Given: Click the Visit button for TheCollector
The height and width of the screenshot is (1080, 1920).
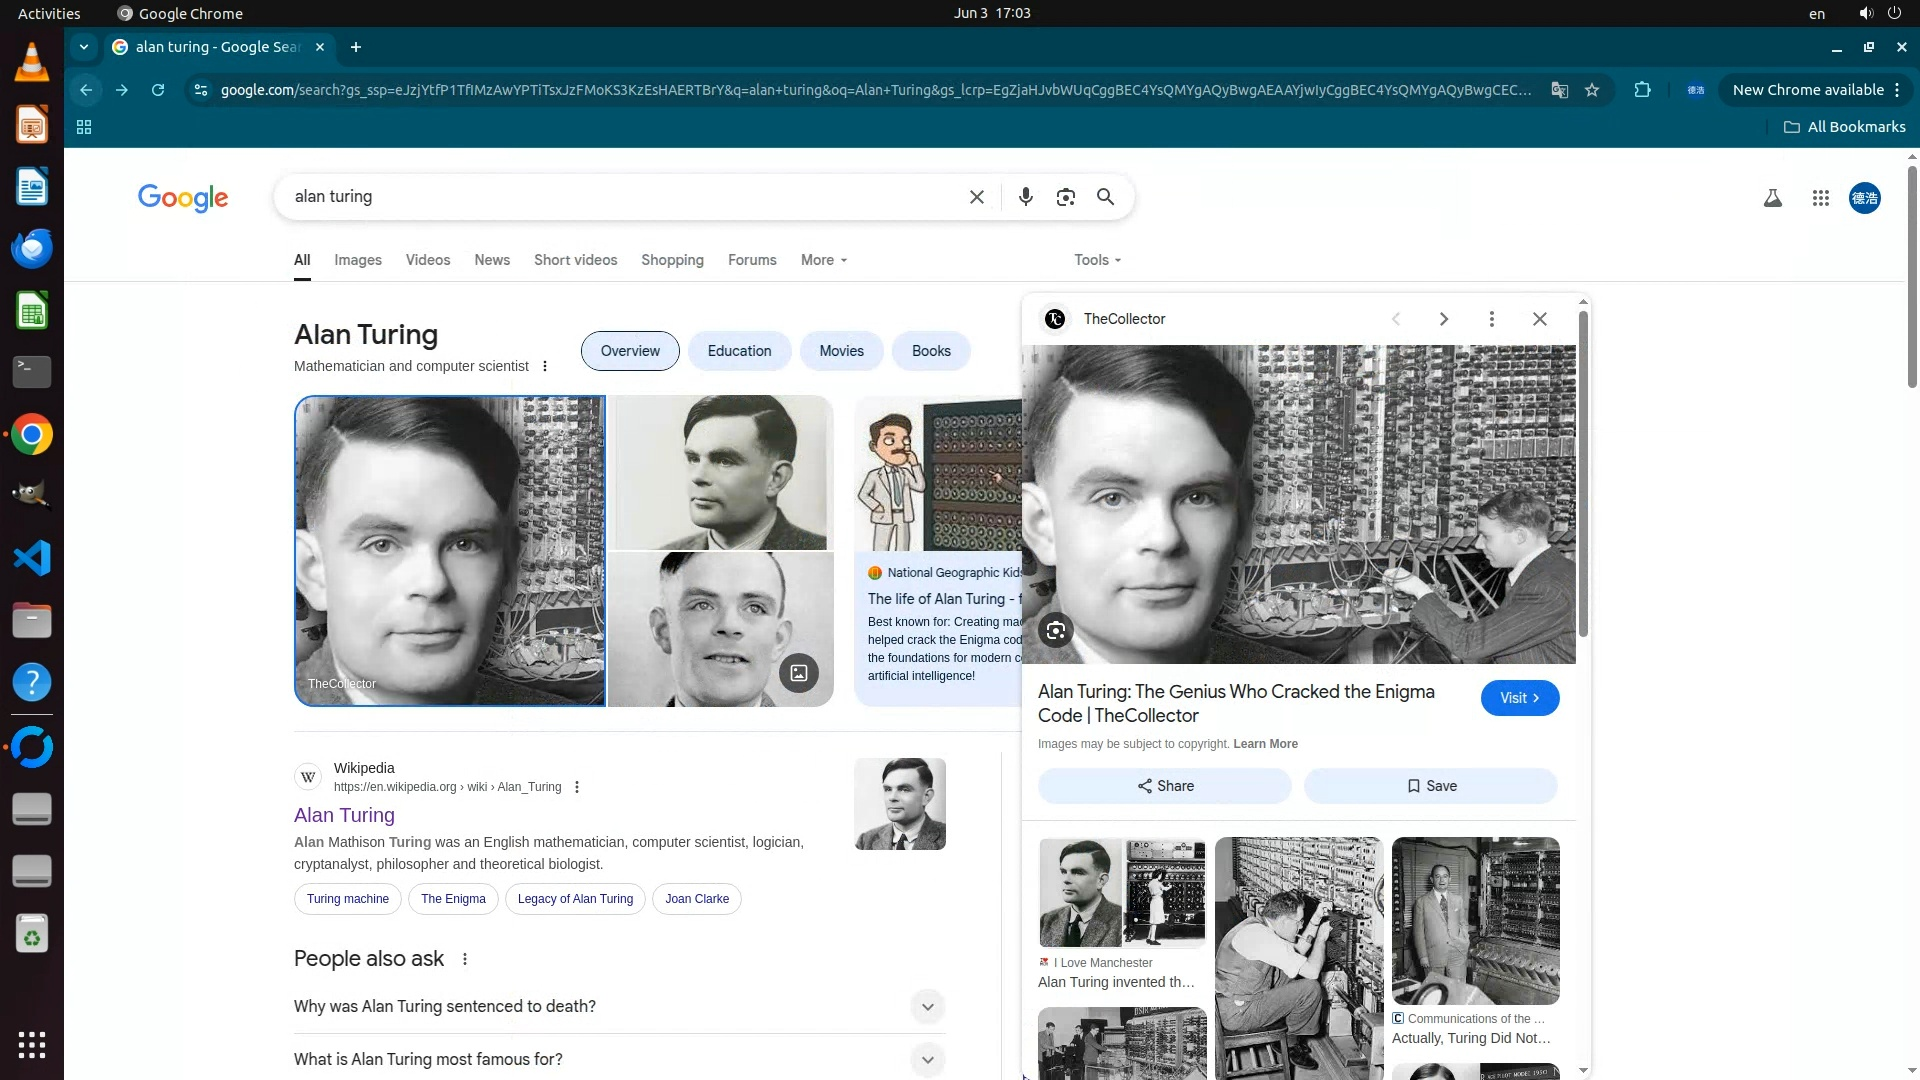Looking at the screenshot, I should [1519, 698].
